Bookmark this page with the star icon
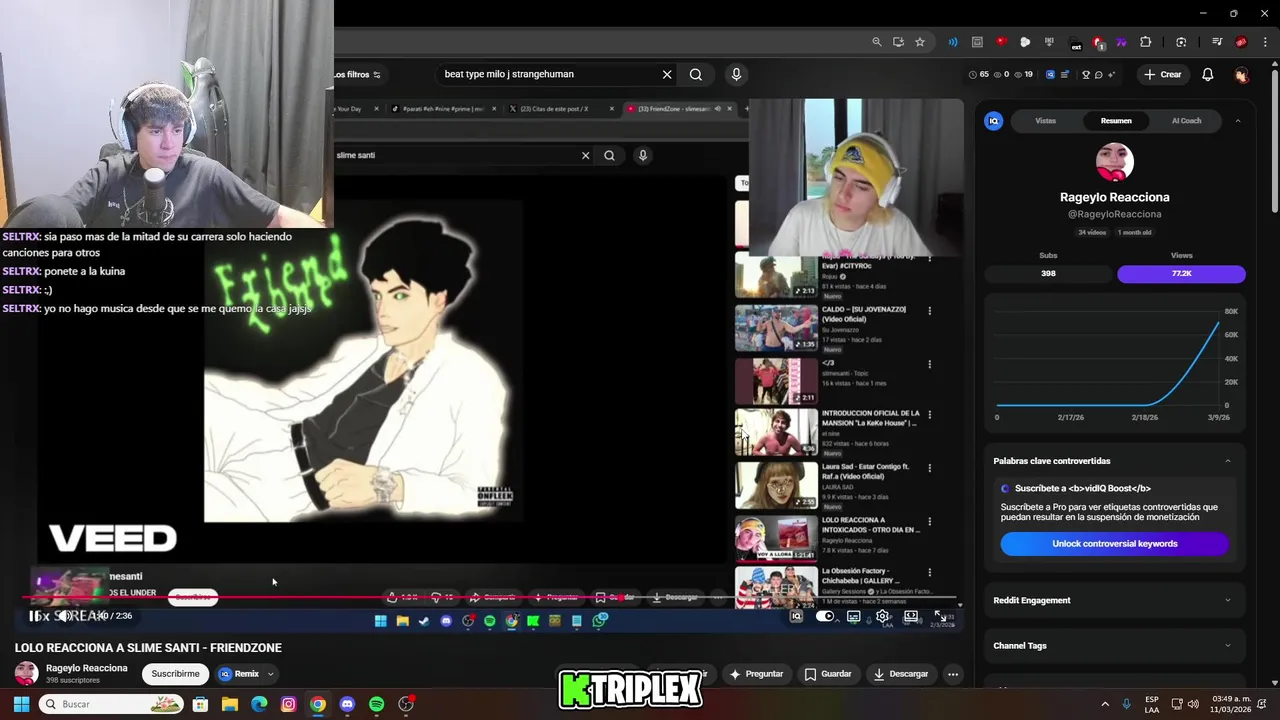This screenshot has width=1280, height=720. coord(920,42)
